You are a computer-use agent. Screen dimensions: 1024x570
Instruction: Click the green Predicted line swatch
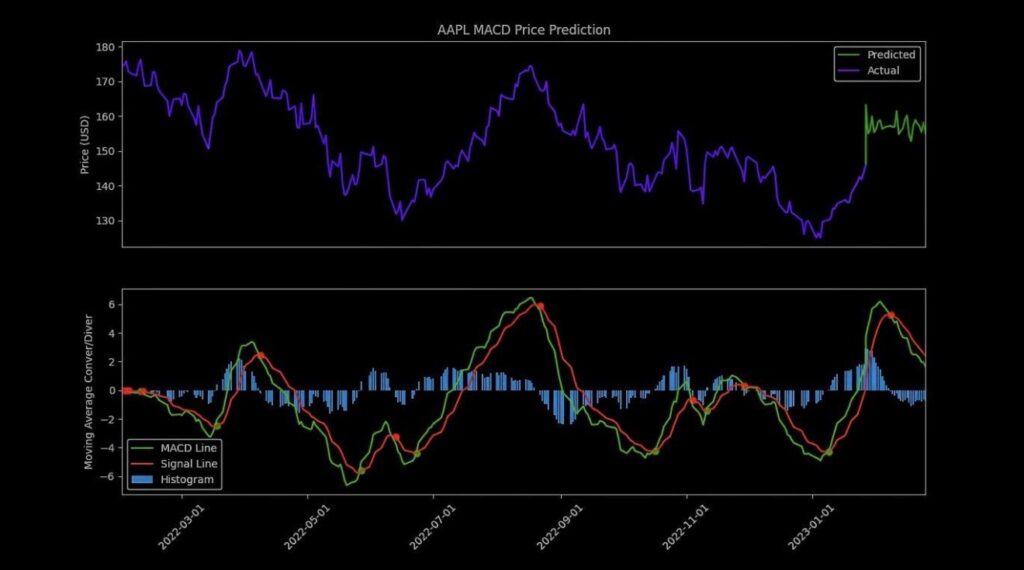[x=848, y=55]
